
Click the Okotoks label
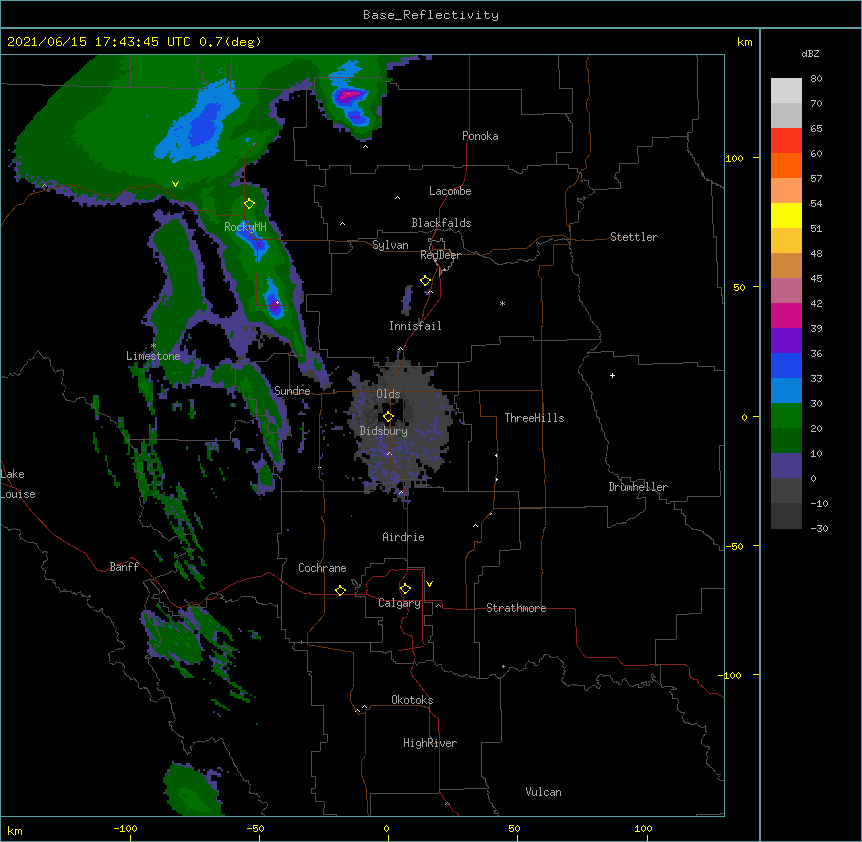click(x=412, y=700)
